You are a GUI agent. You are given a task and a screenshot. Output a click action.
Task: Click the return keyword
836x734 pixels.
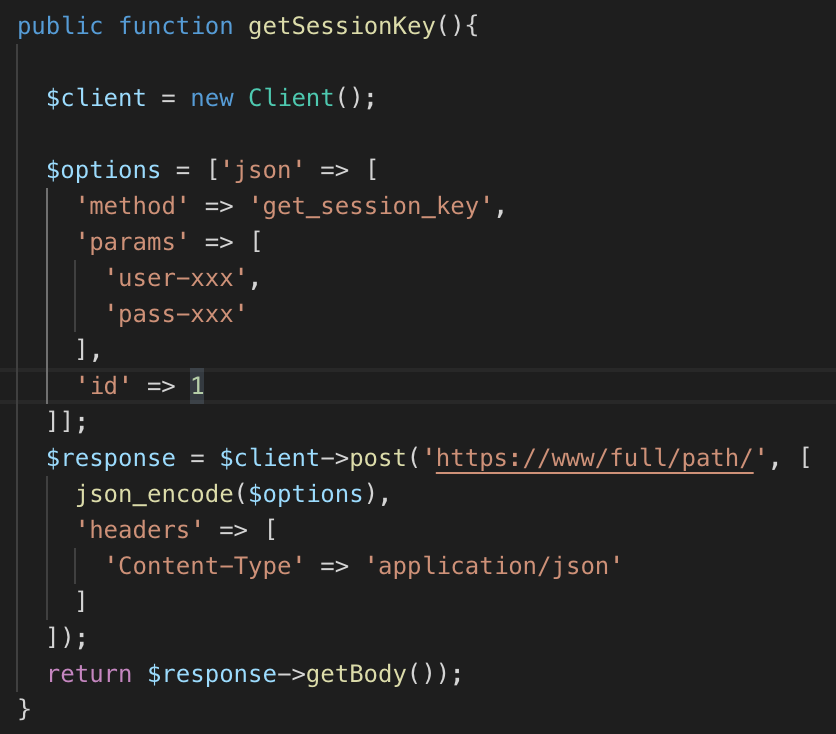88,674
